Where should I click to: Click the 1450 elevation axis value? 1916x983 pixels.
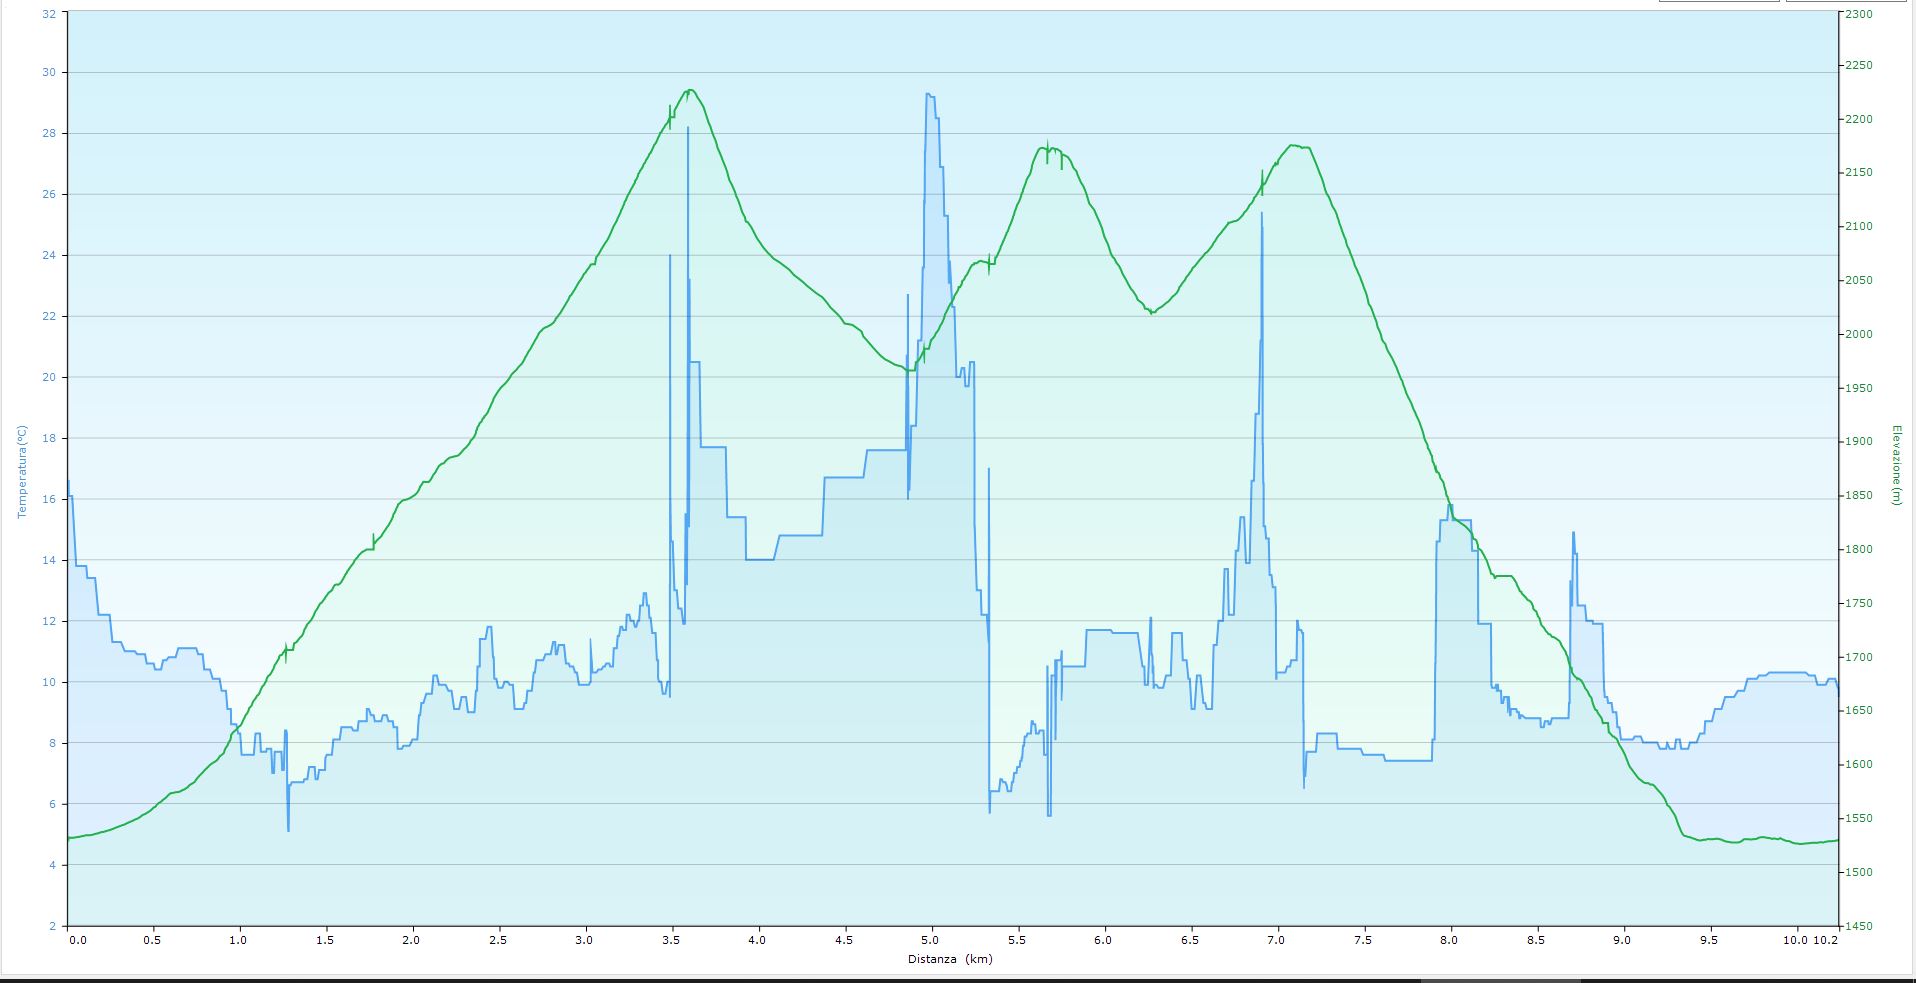(x=1859, y=926)
